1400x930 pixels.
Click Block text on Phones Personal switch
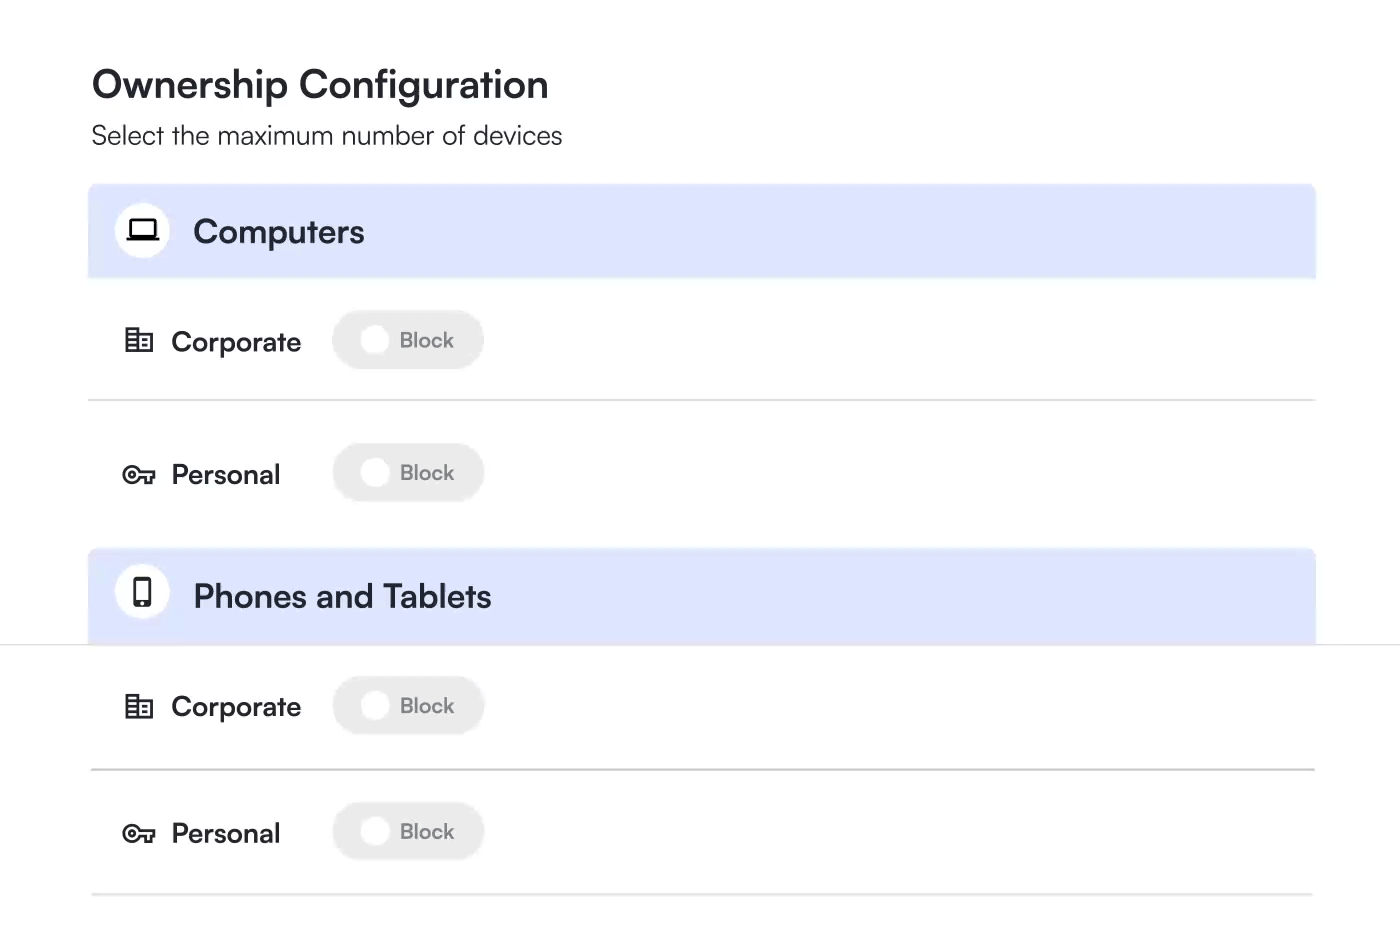tap(427, 832)
